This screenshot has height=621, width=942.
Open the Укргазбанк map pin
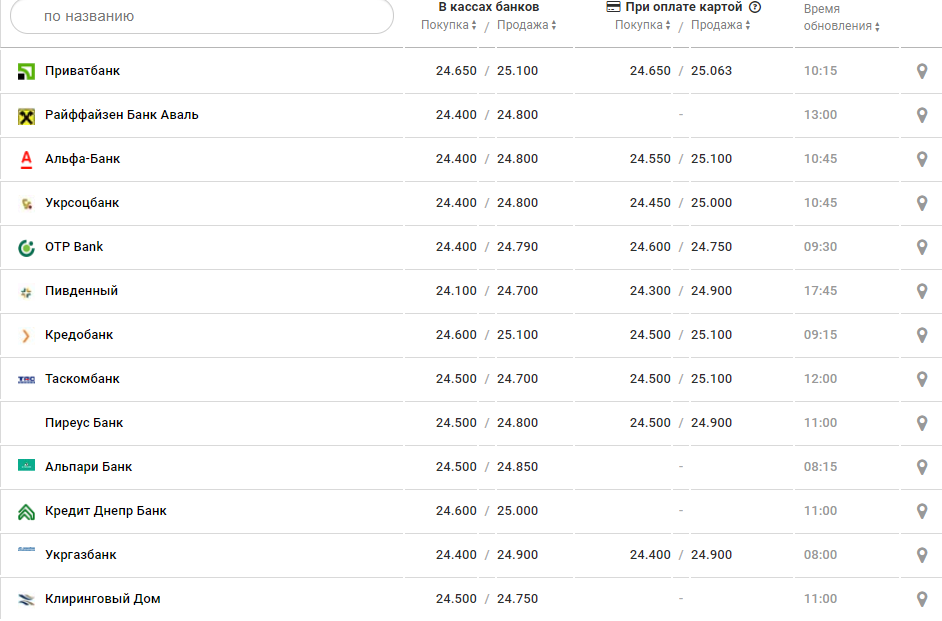922,555
